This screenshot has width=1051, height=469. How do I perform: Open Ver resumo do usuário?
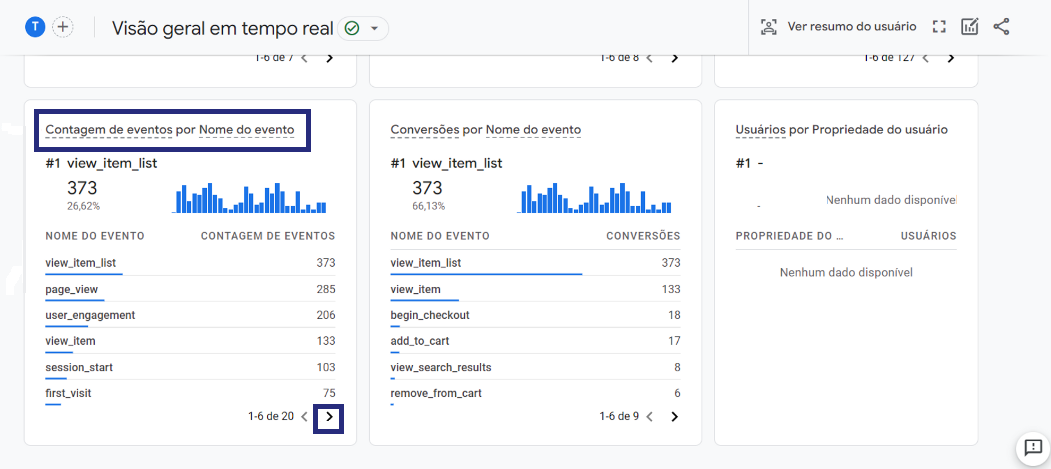(838, 27)
